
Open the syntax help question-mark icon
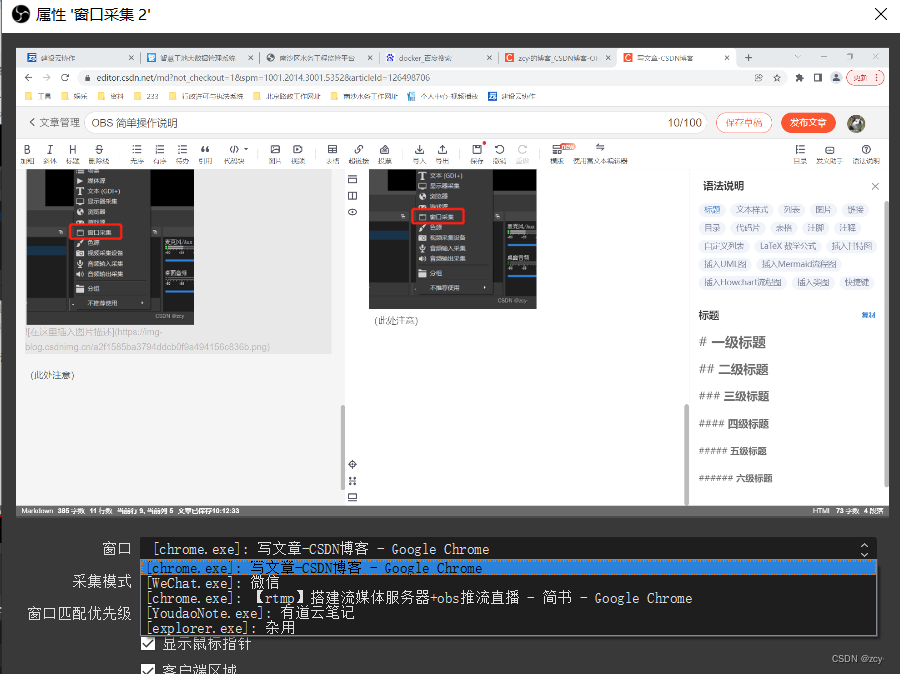point(866,150)
